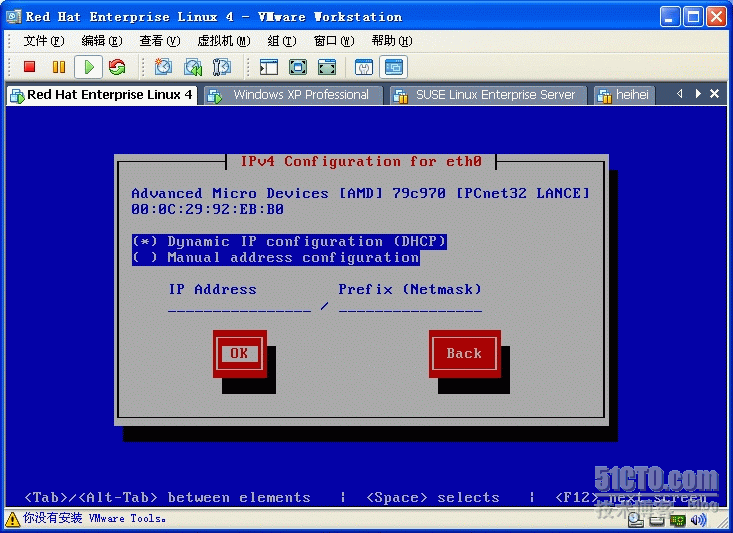Click the Take Snapshot clock icon
Image resolution: width=733 pixels, height=533 pixels.
tap(163, 67)
